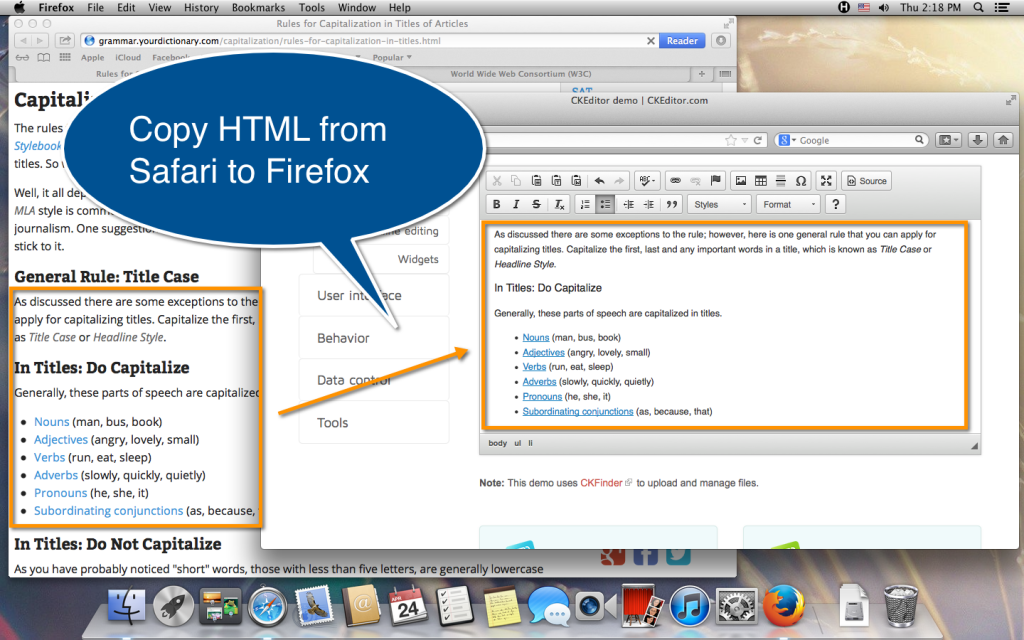Select the World Wide Web Consortium tab

click(x=520, y=74)
